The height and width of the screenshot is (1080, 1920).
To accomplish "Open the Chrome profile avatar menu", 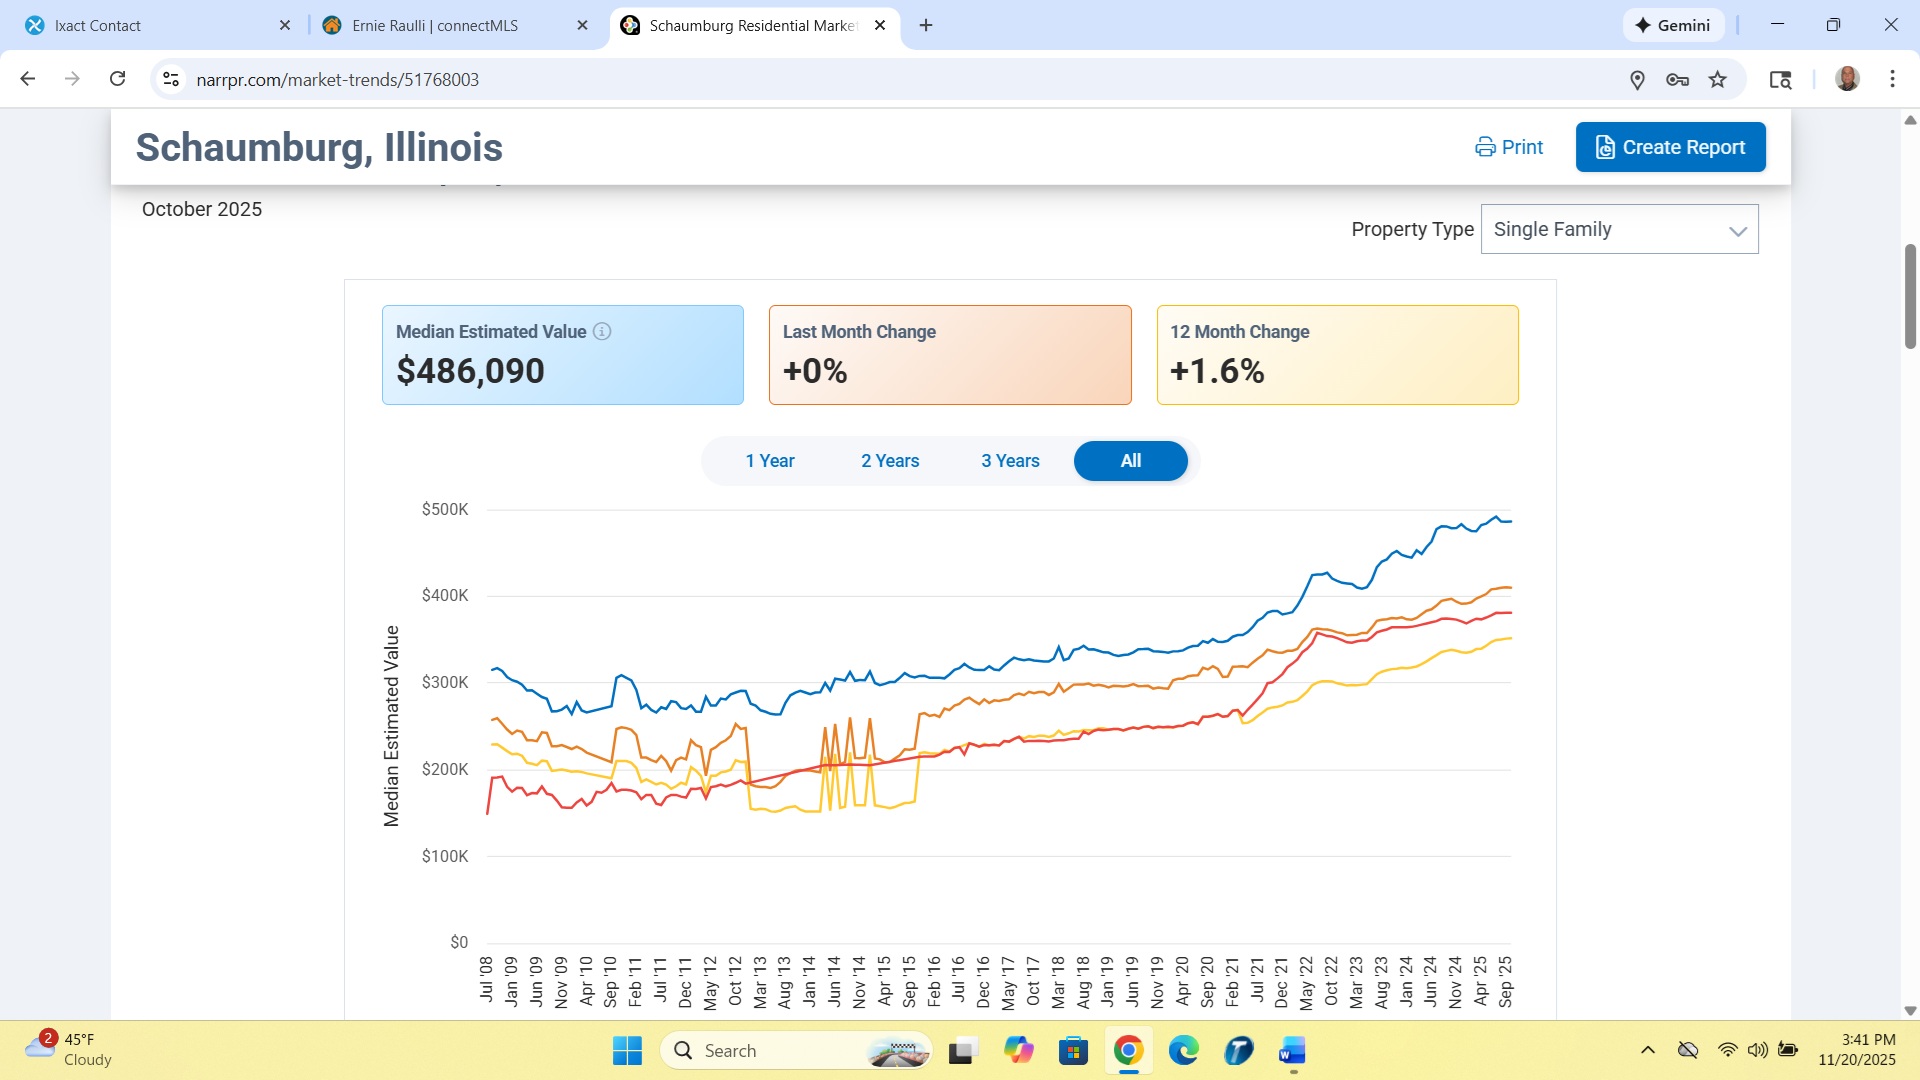I will [x=1847, y=79].
